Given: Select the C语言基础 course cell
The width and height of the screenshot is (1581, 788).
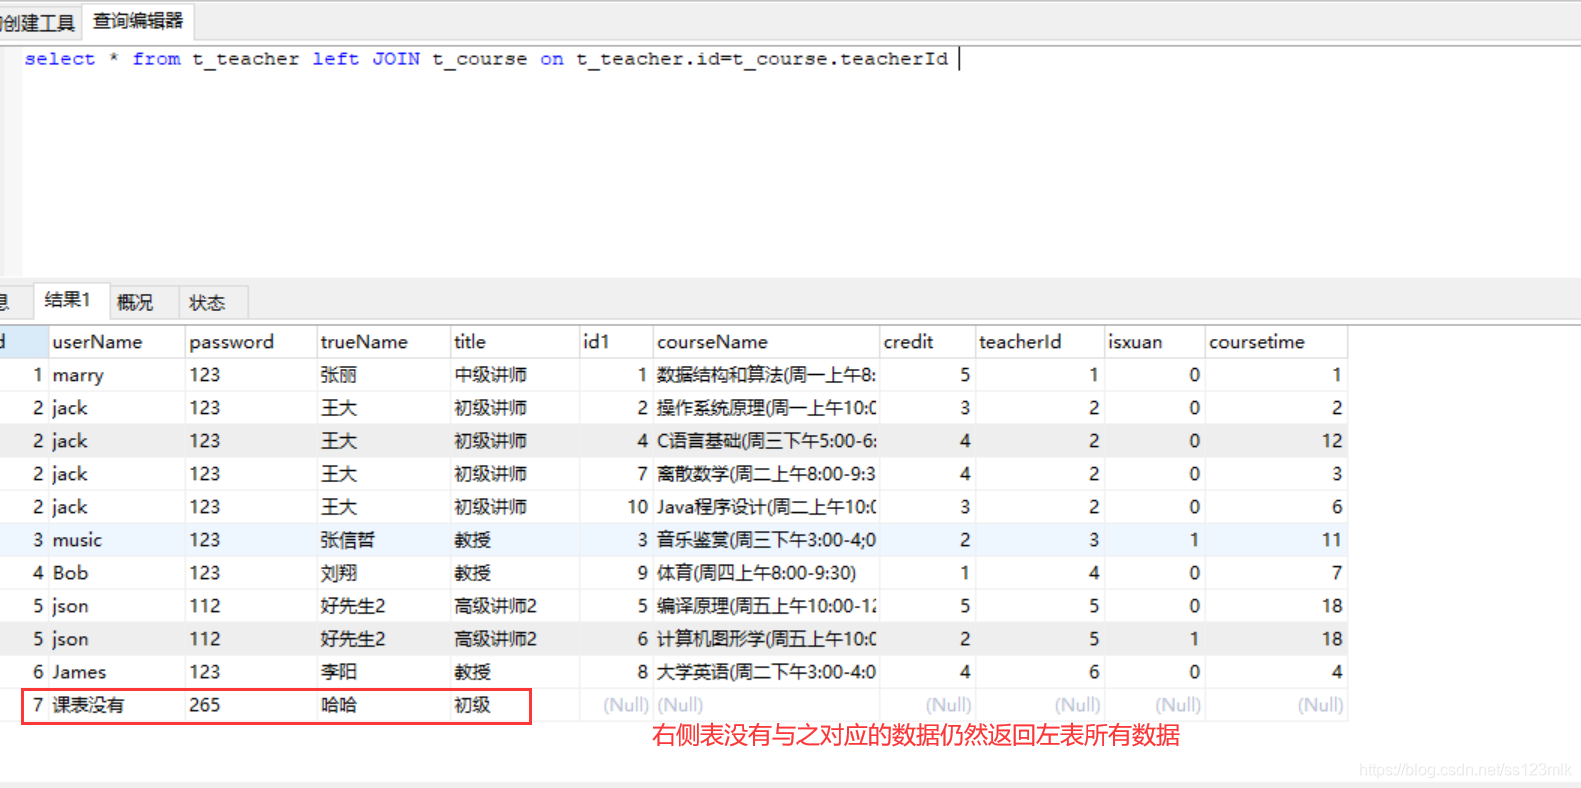Looking at the screenshot, I should click(766, 441).
